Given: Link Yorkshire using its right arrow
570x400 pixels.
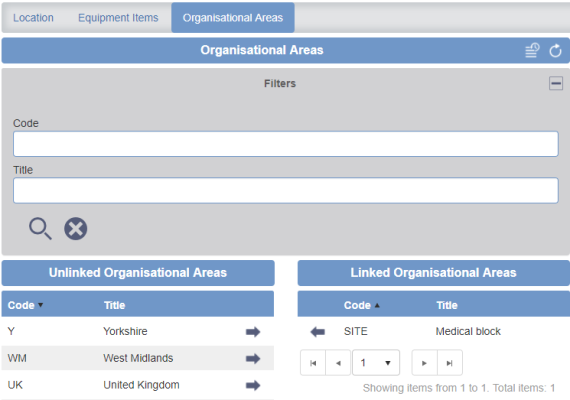Looking at the screenshot, I should coord(253,332).
